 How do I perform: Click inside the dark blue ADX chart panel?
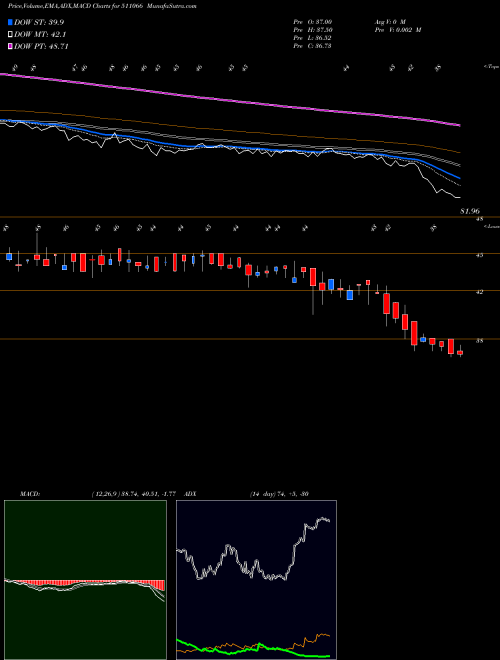pos(256,580)
